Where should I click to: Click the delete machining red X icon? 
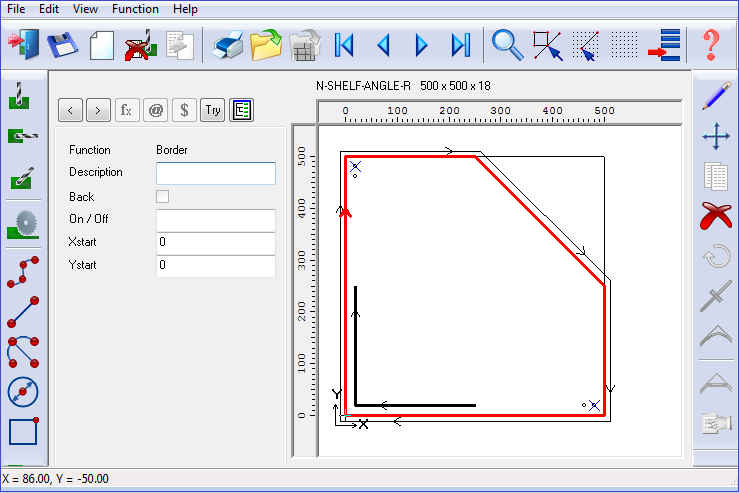[x=140, y=45]
